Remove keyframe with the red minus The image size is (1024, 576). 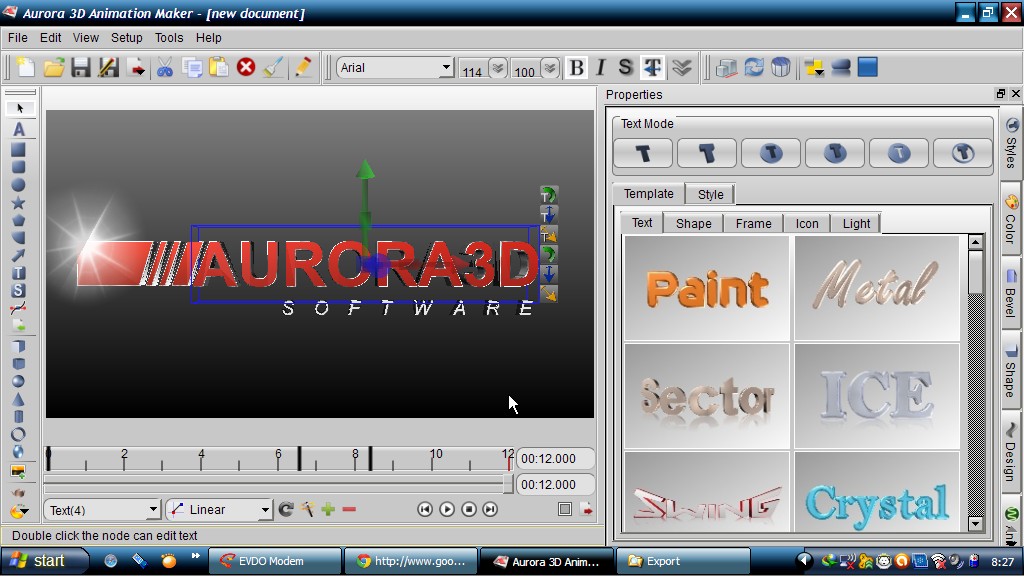point(349,509)
